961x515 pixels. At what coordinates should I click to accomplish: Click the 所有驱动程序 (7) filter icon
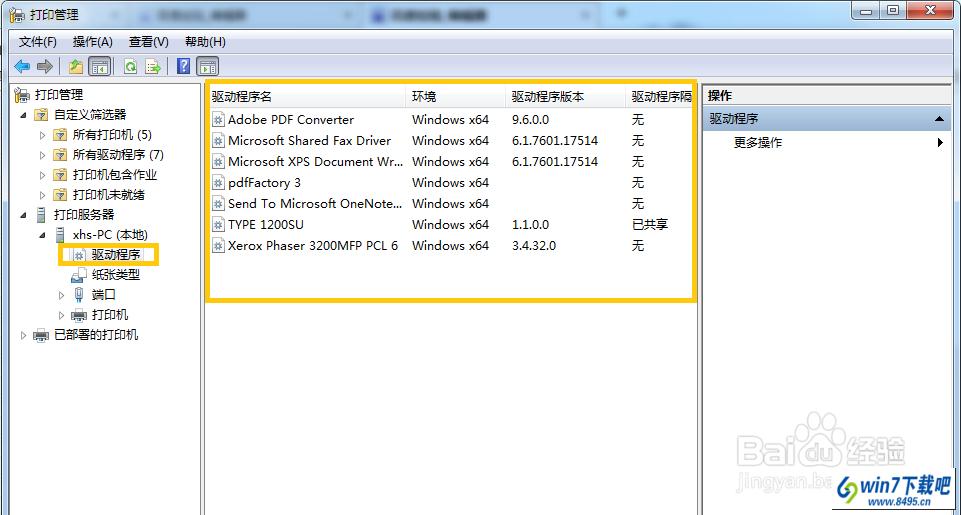point(59,155)
